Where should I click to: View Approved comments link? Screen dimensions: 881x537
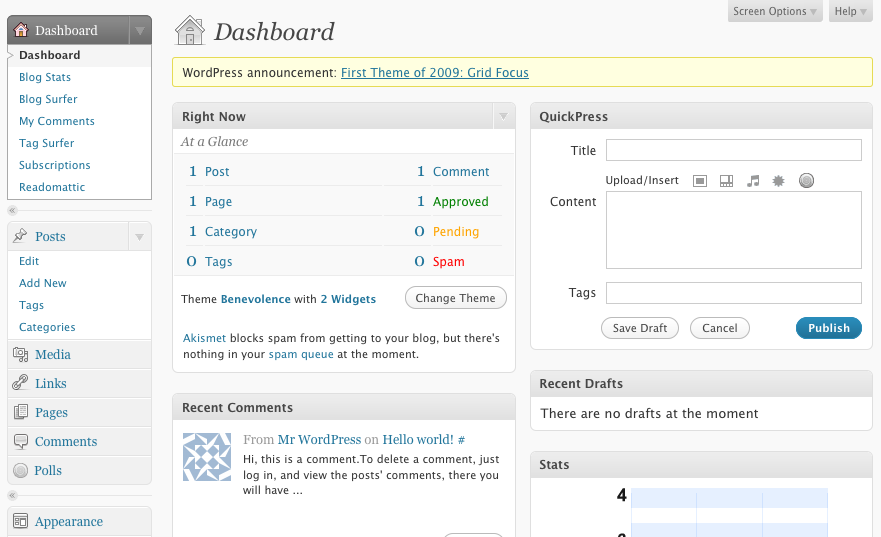pos(460,201)
